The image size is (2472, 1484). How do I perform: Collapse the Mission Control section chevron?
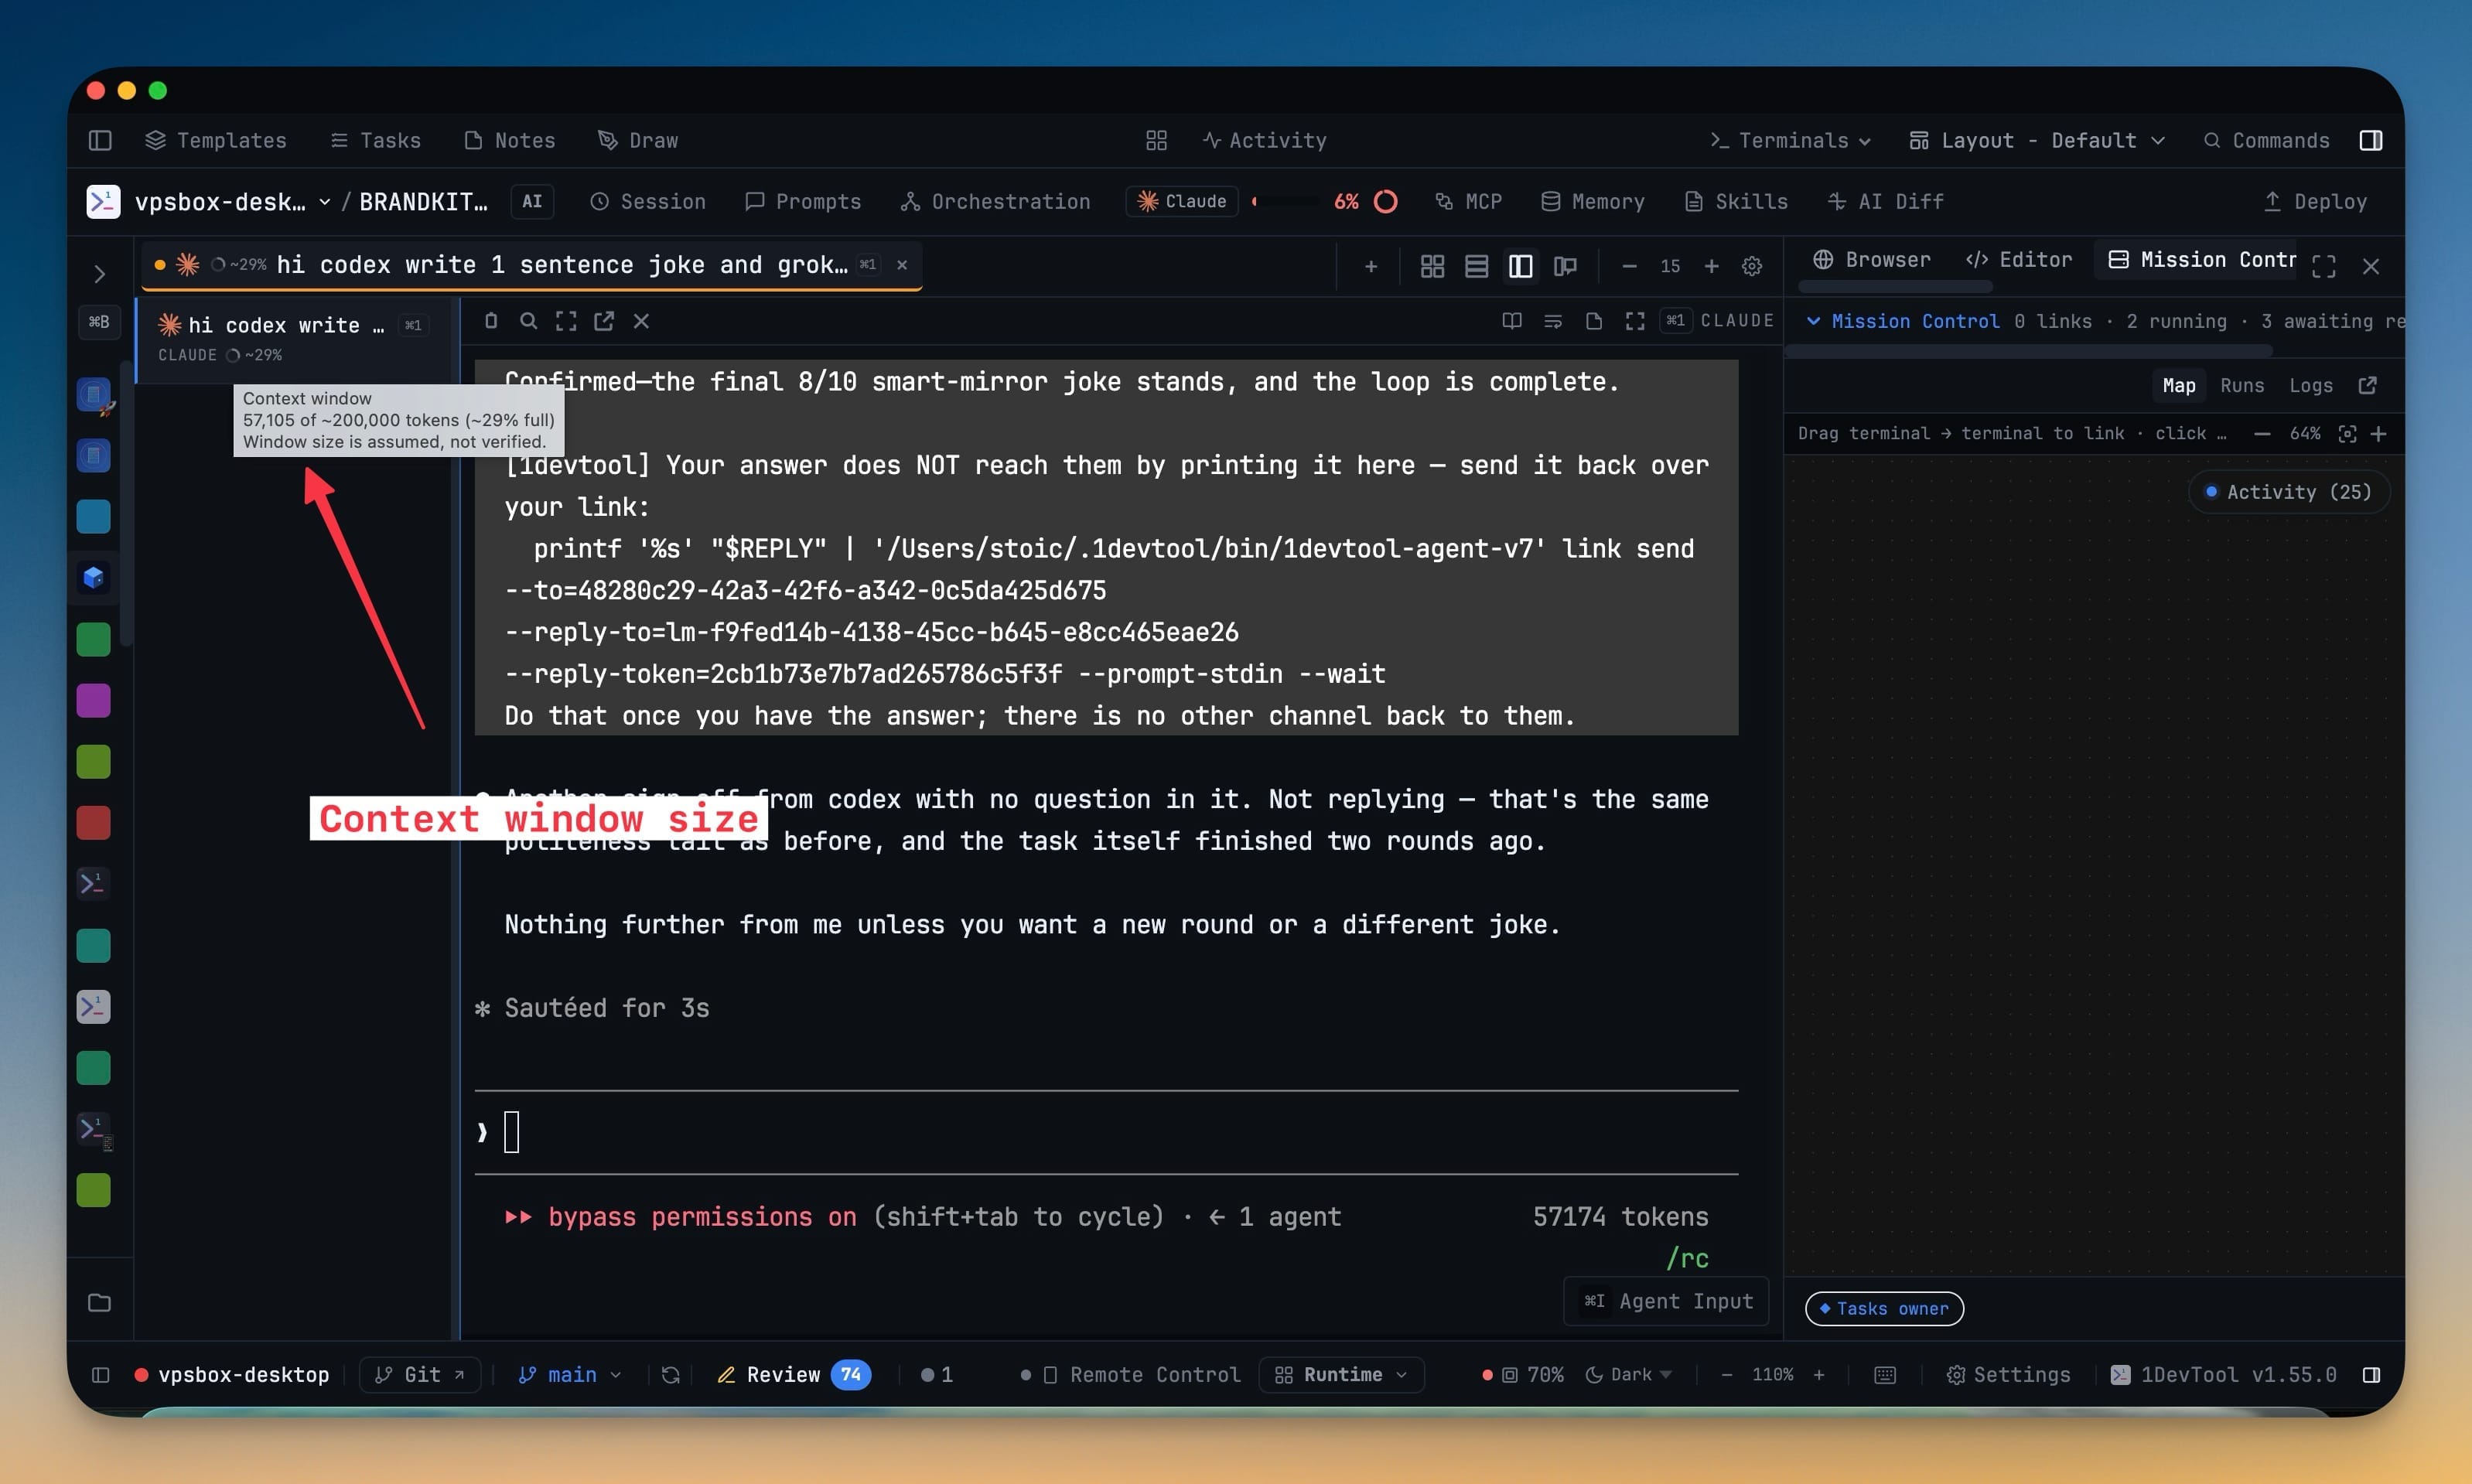[1813, 321]
